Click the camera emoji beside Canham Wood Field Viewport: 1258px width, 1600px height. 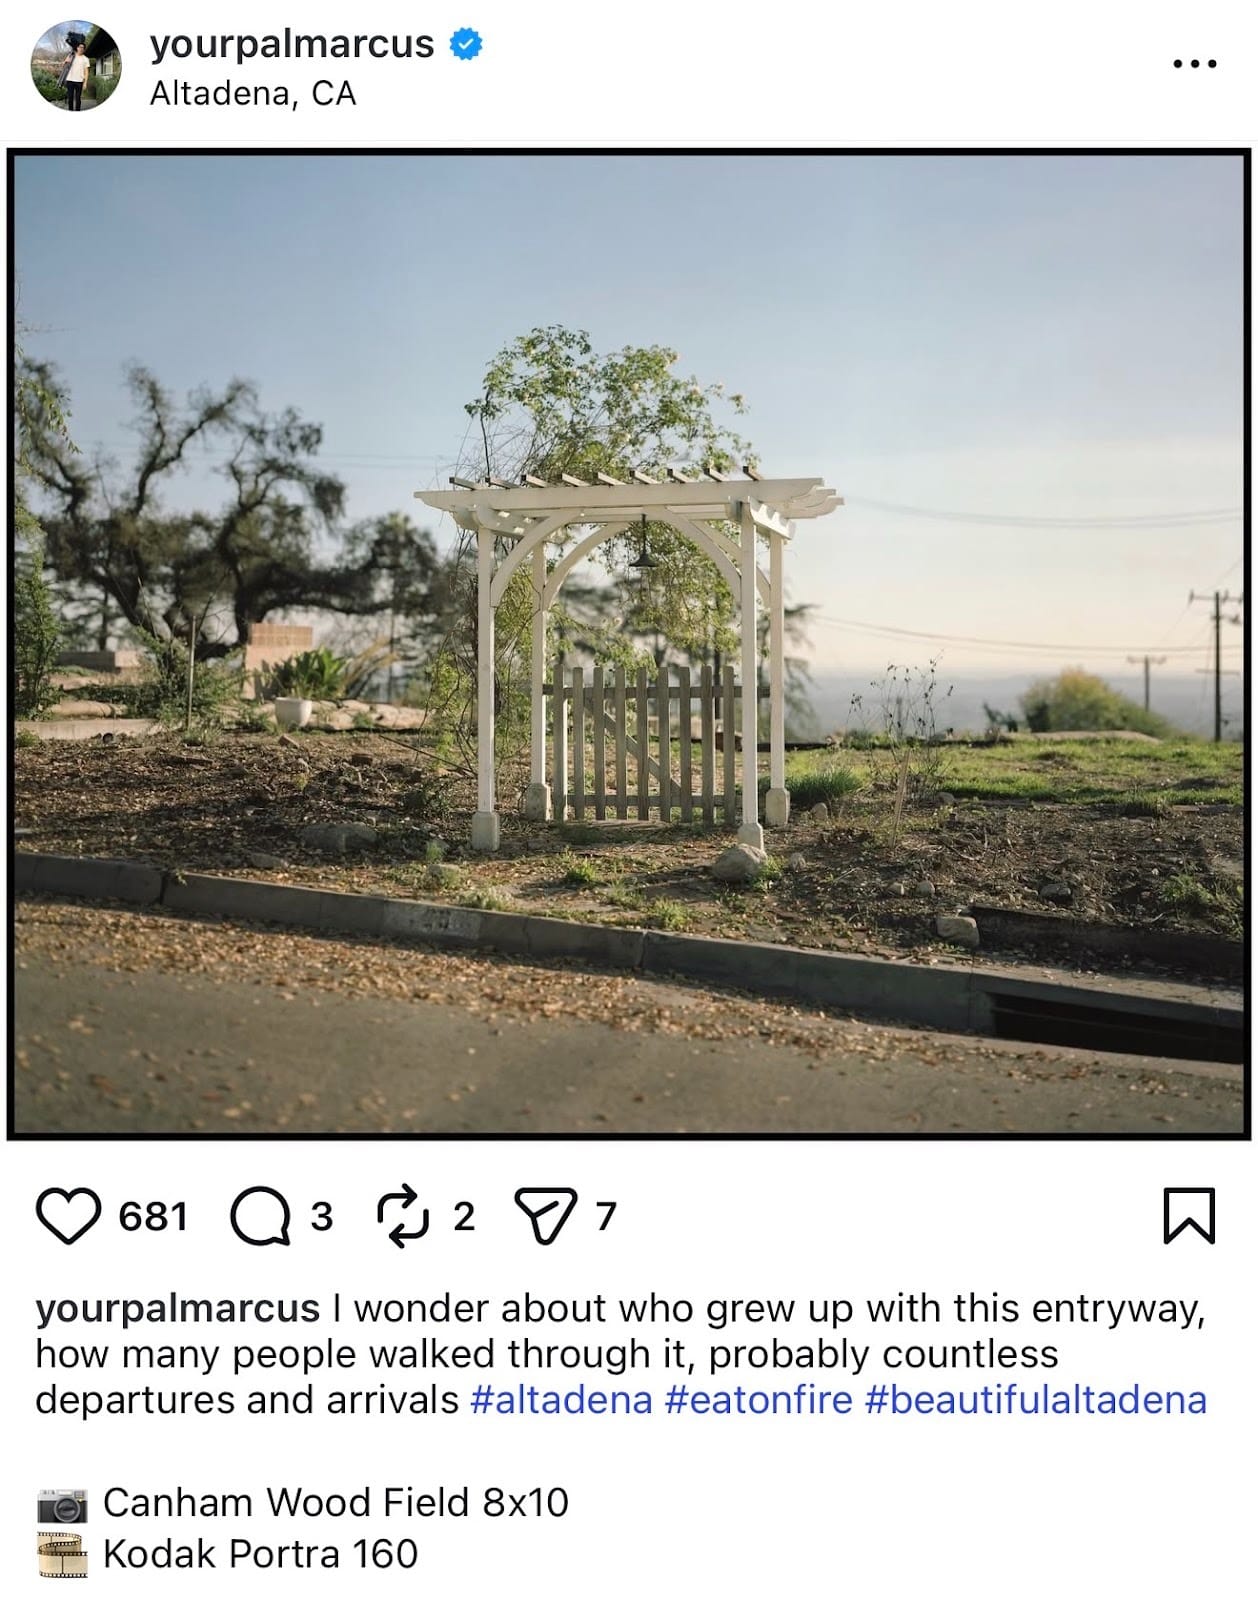tap(62, 1504)
